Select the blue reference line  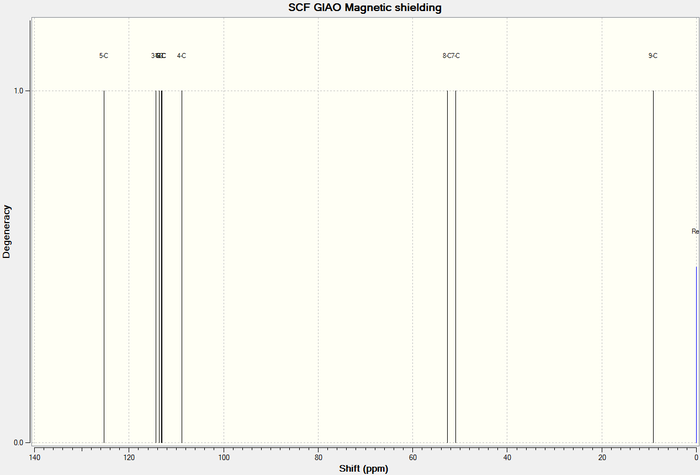coord(696,355)
